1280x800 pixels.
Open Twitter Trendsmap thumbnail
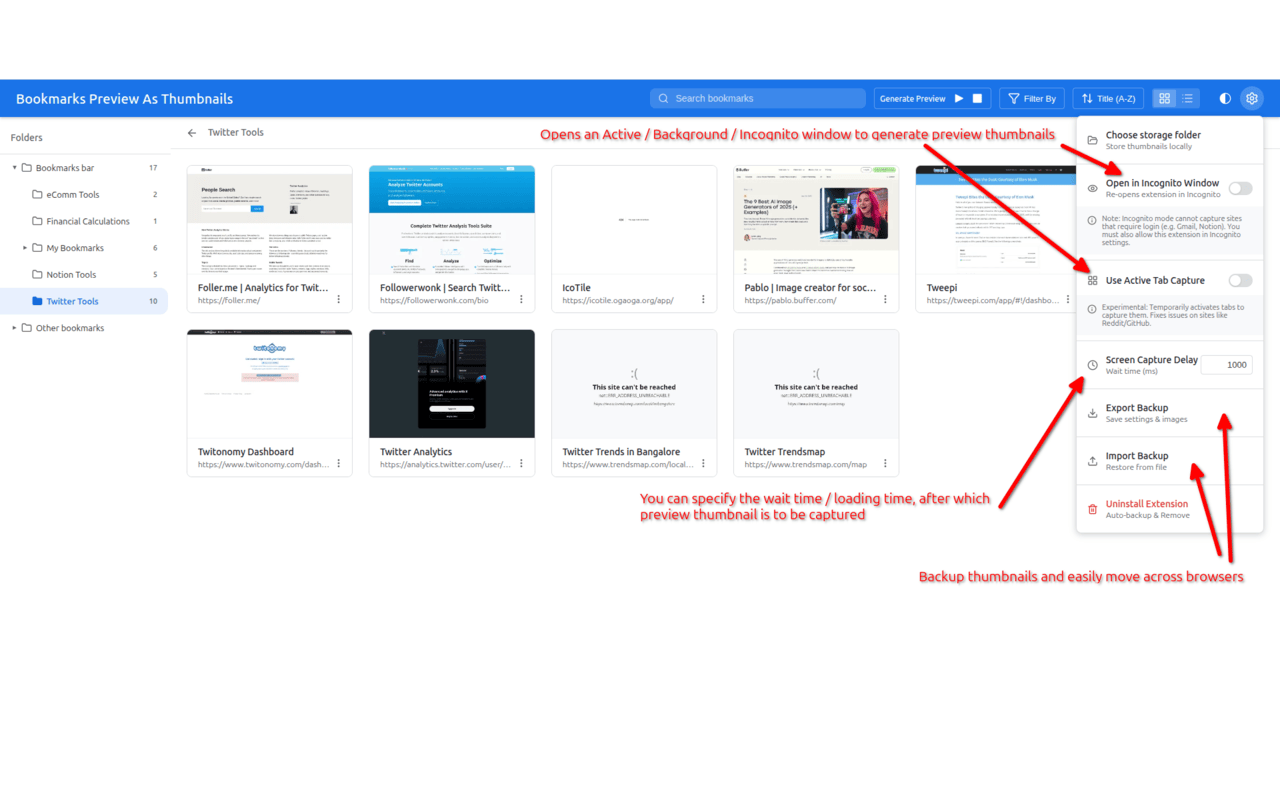tap(816, 384)
